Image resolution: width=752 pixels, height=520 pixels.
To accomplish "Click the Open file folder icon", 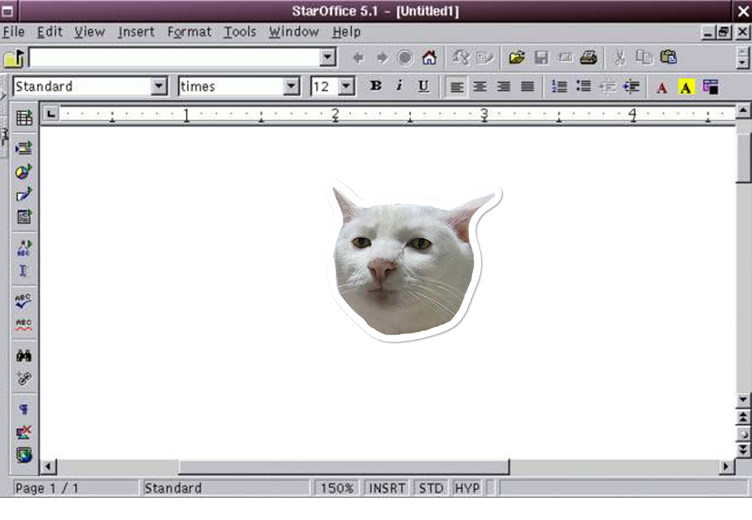I will pyautogui.click(x=517, y=58).
